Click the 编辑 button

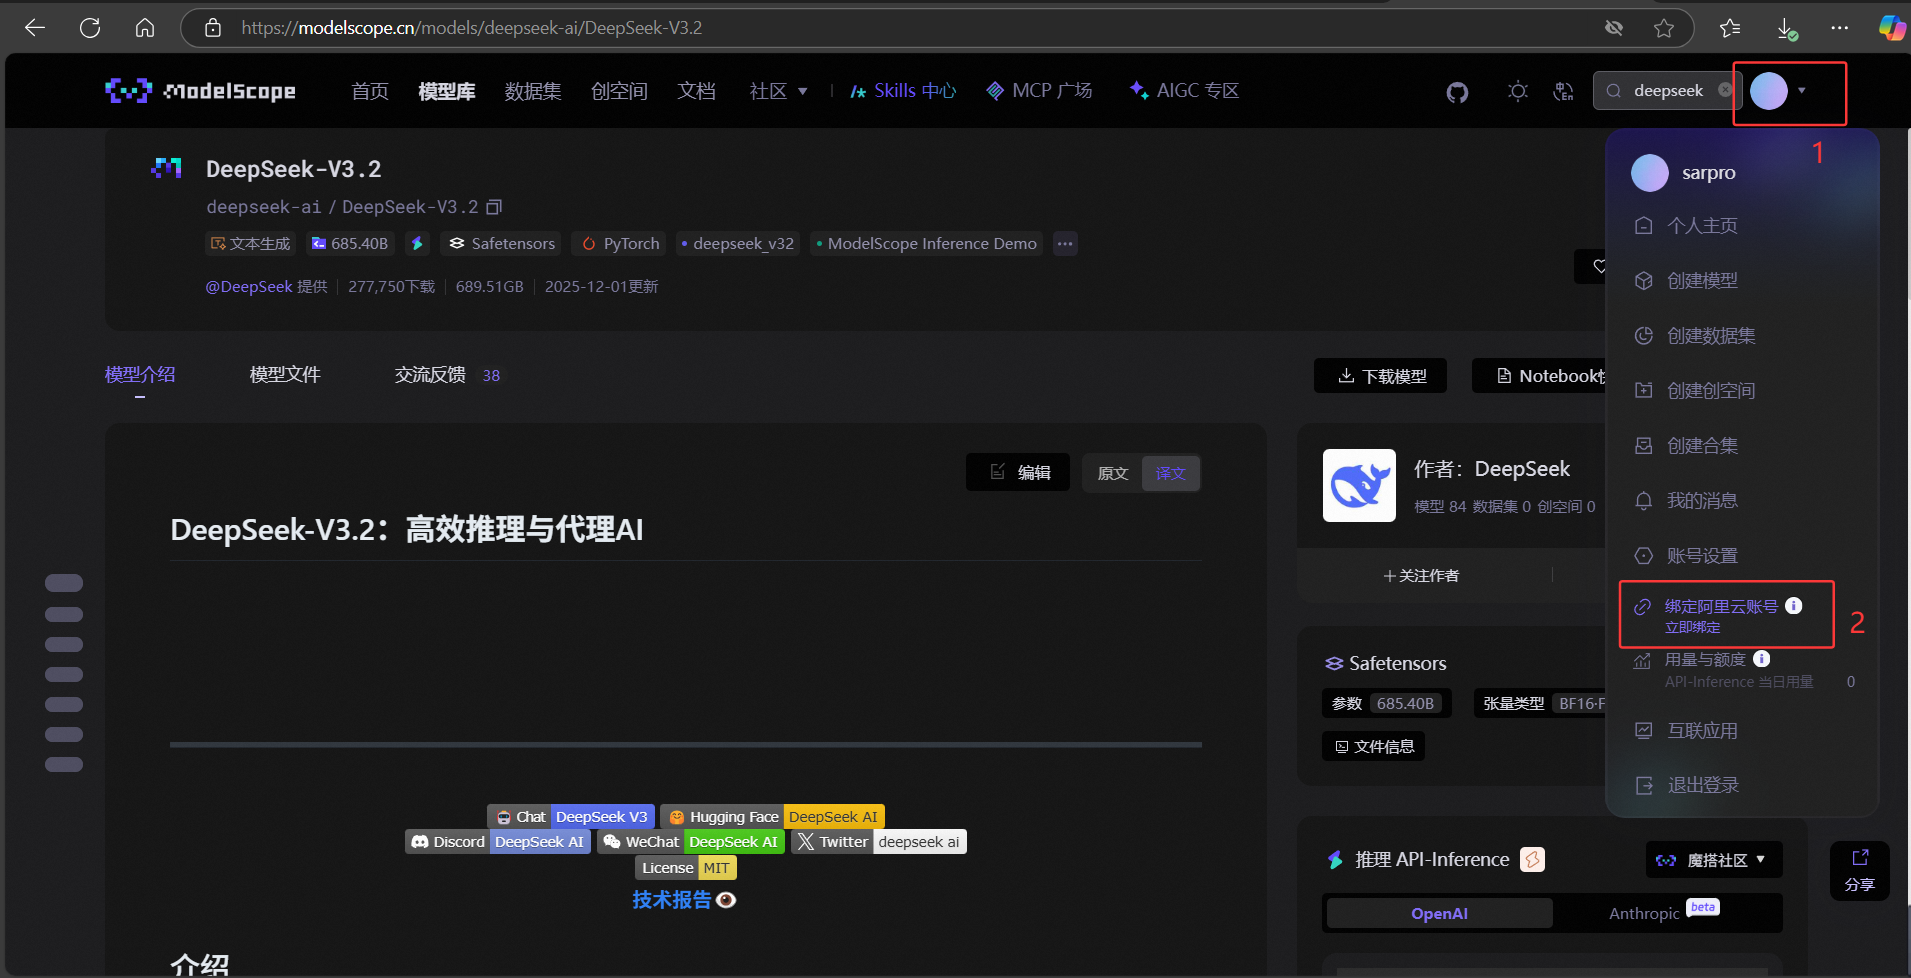pyautogui.click(x=1018, y=472)
